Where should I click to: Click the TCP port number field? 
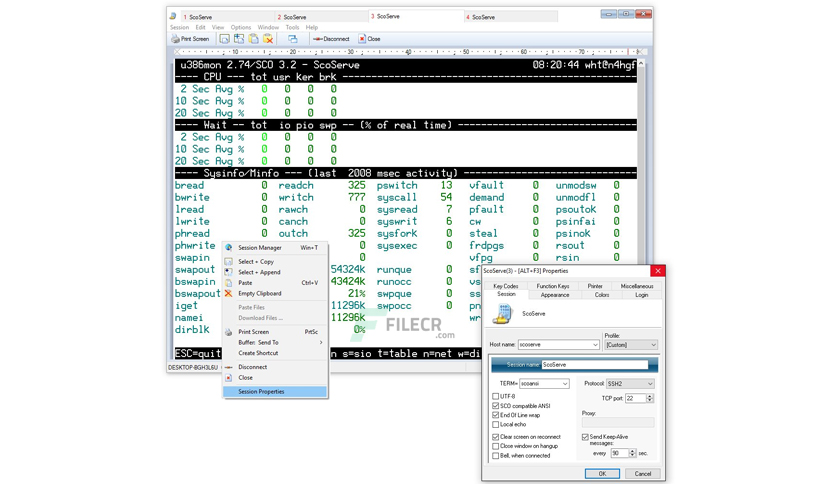(636, 398)
